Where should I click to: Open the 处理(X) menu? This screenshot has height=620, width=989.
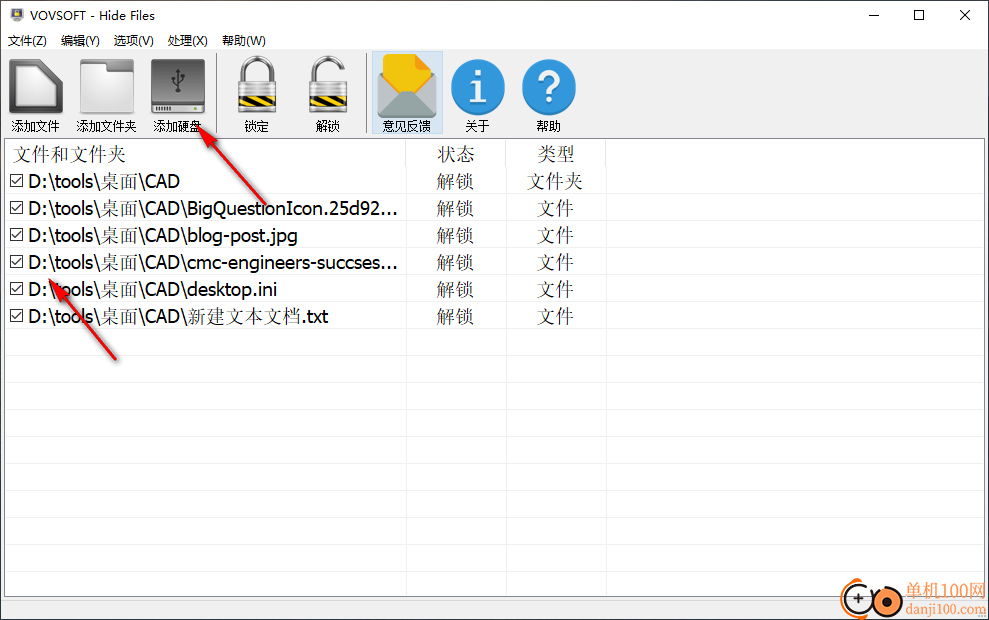[x=187, y=40]
